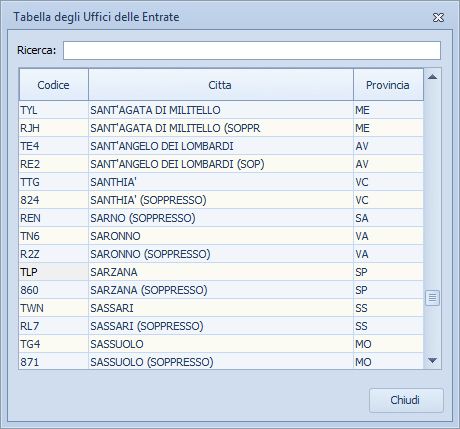The width and height of the screenshot is (460, 429).
Task: Select the SARONNO row with code TN6
Action: pos(221,236)
